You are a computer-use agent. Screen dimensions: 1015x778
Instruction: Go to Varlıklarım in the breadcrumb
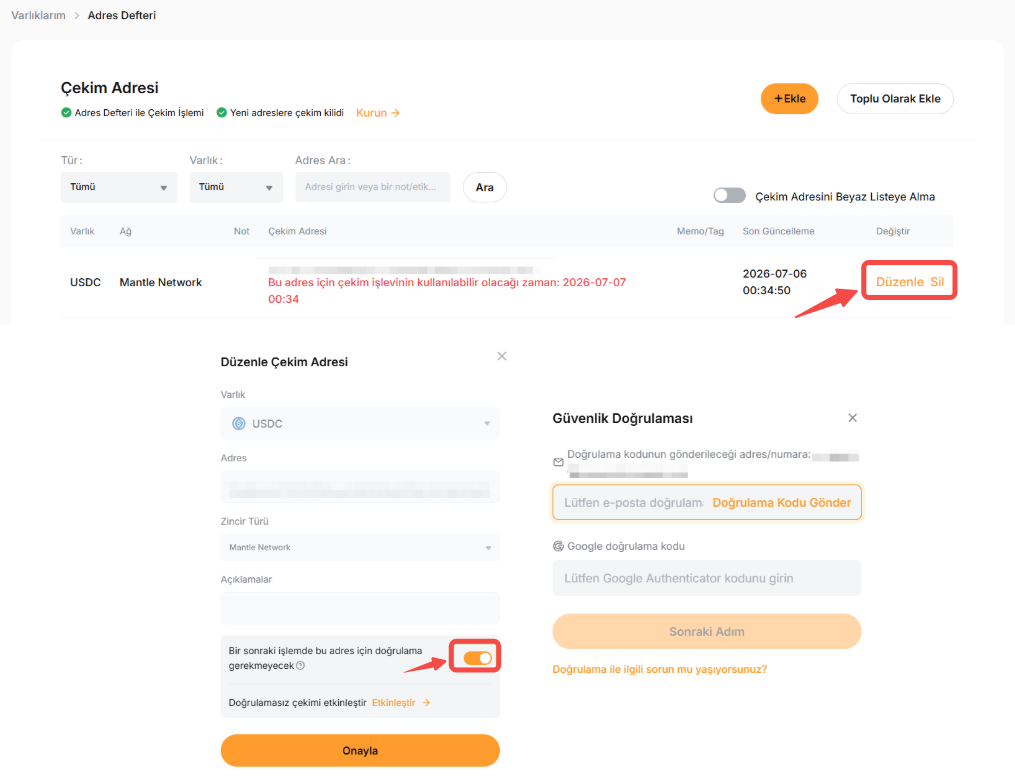(38, 15)
